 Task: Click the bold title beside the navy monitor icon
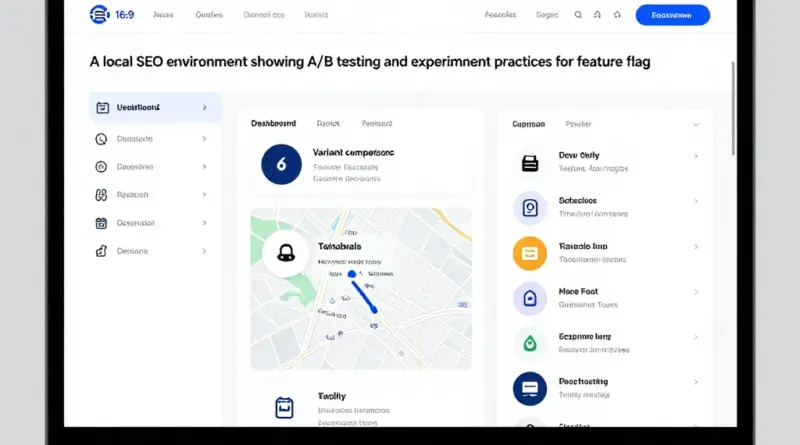pos(583,382)
